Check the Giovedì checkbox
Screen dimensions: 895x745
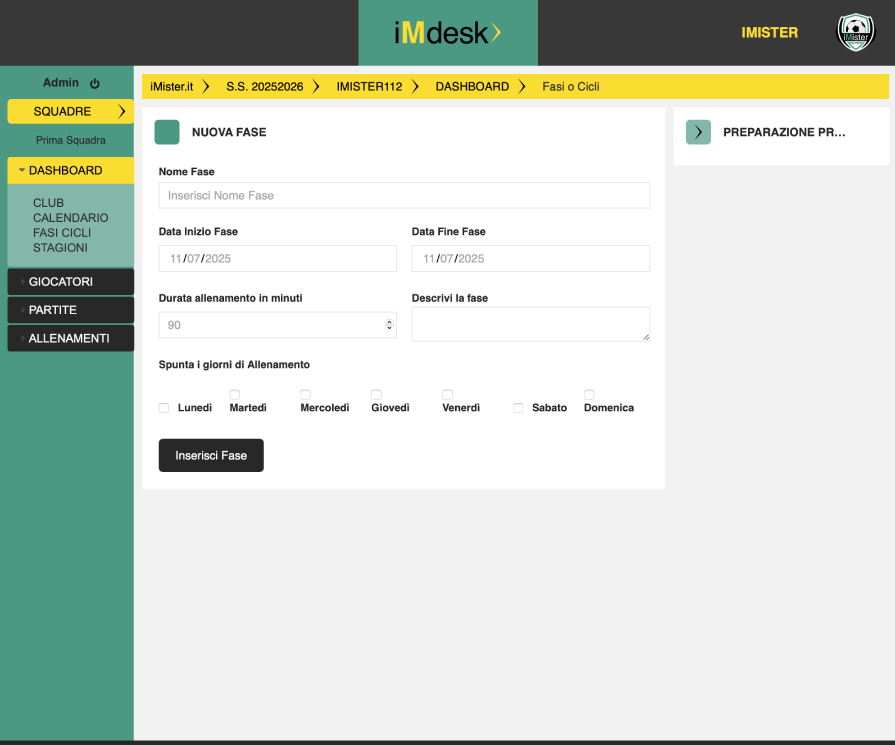376,394
